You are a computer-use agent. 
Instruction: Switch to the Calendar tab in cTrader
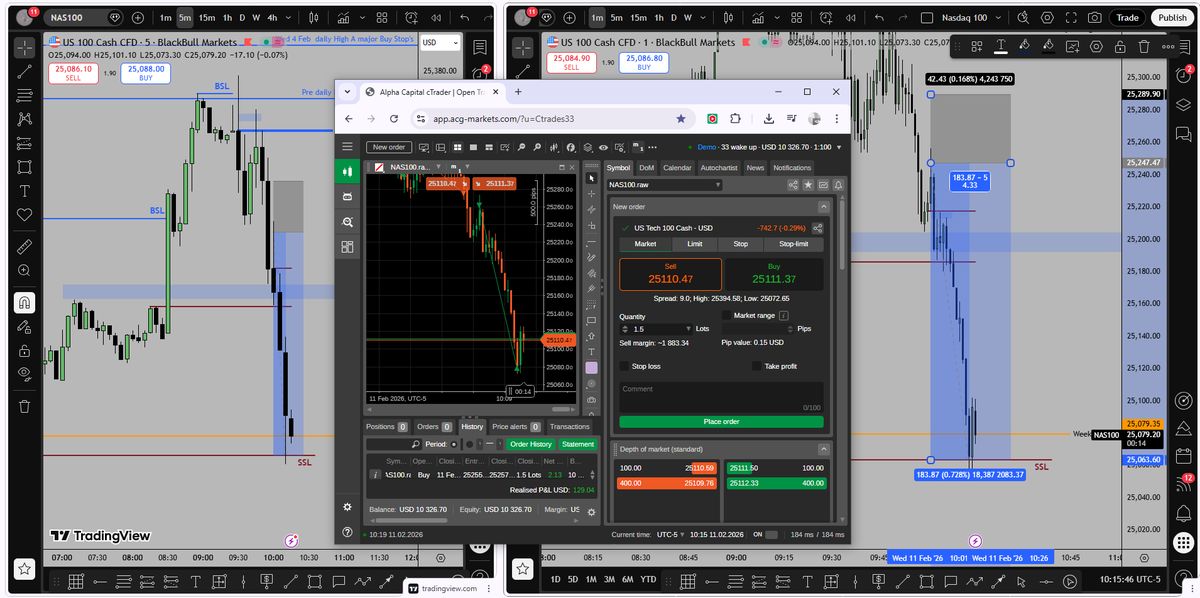point(677,168)
